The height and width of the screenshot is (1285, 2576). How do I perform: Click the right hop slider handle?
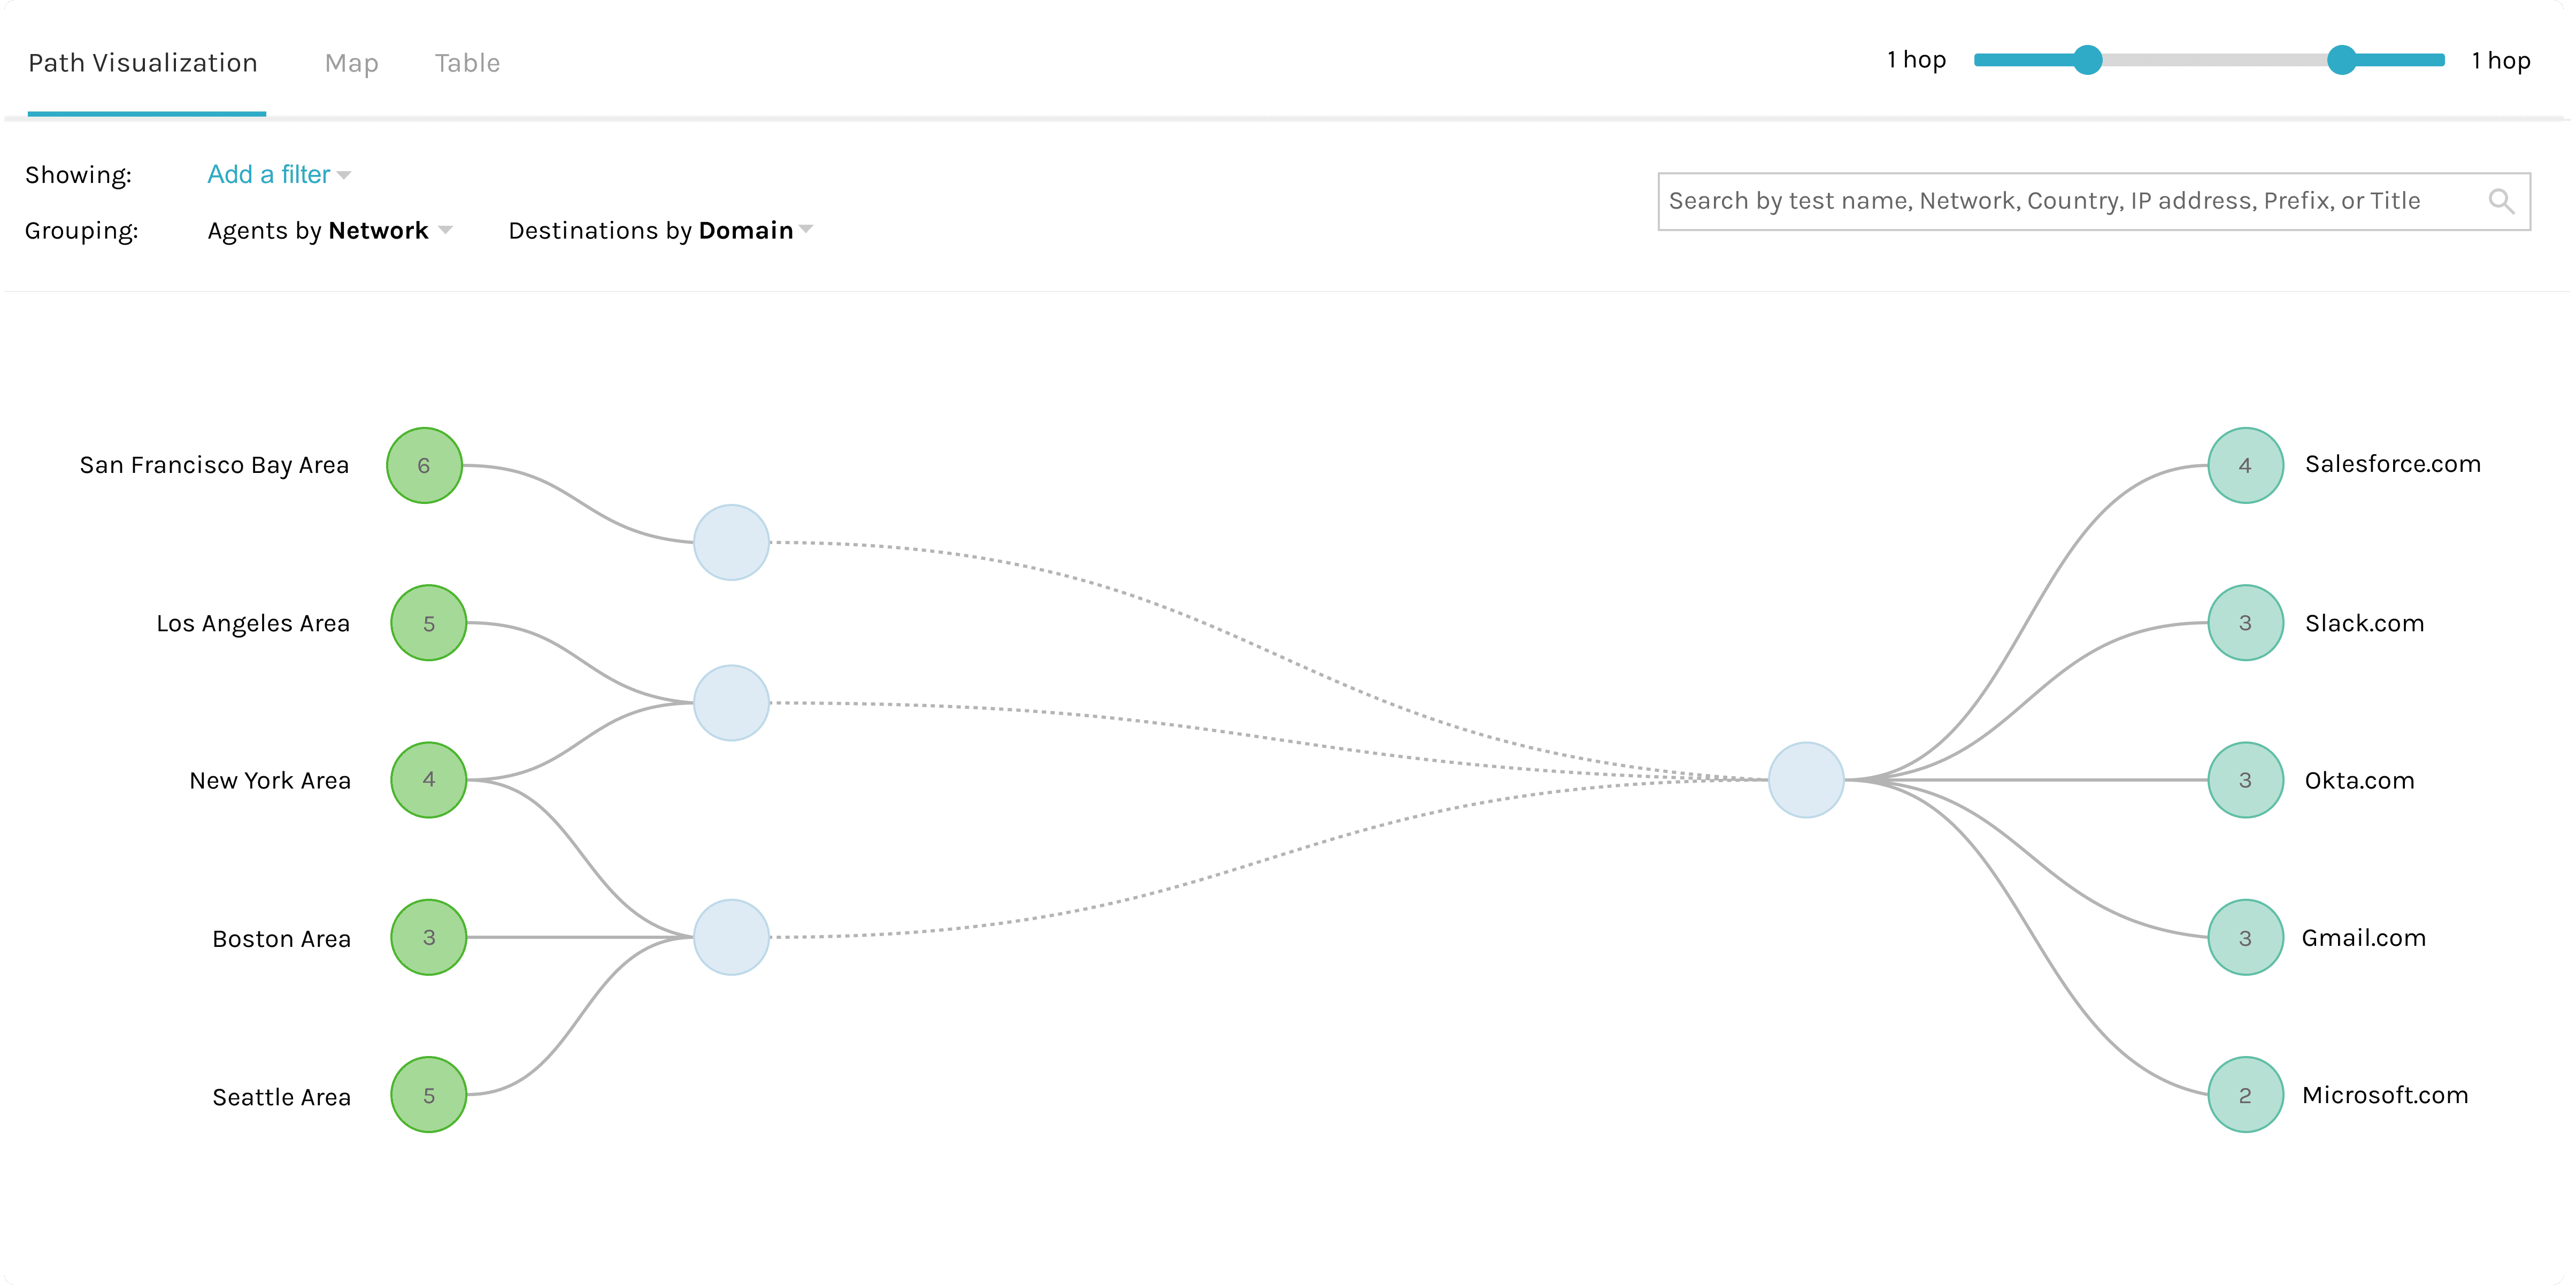tap(2341, 60)
